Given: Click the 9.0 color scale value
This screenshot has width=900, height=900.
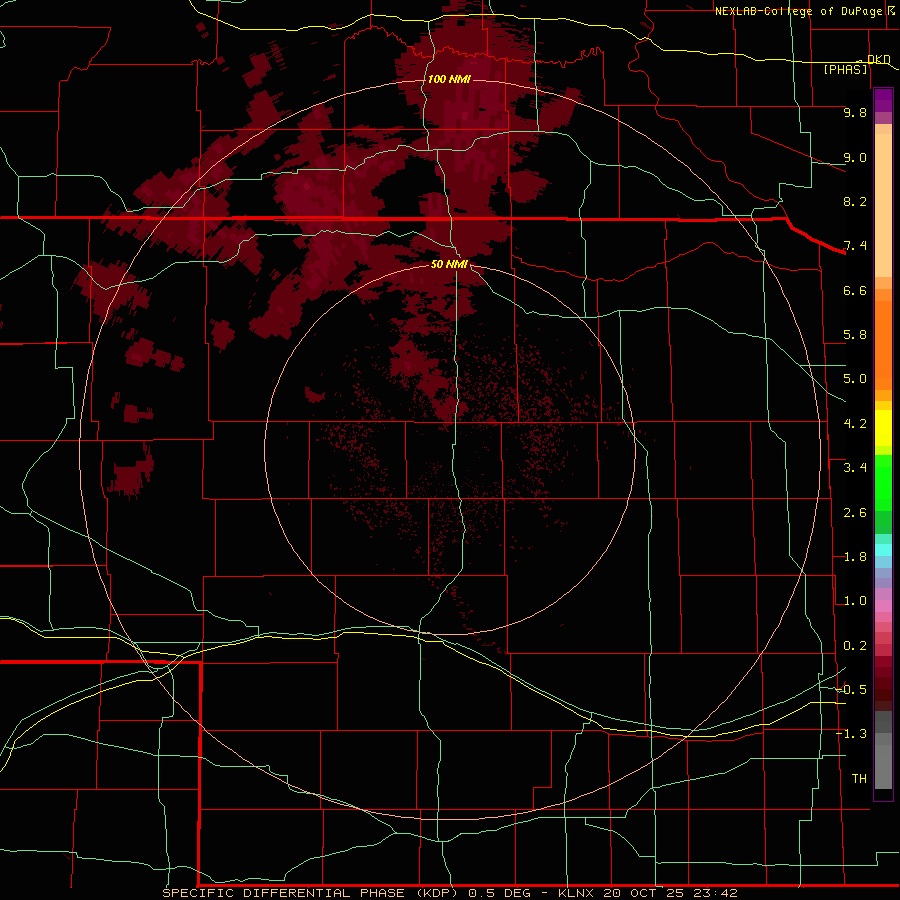Looking at the screenshot, I should coord(855,157).
